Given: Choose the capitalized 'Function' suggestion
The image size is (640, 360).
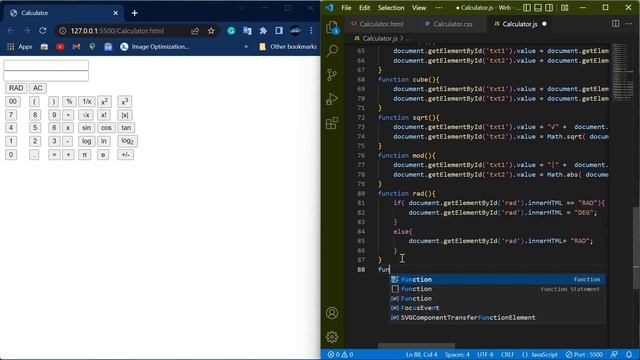Looking at the screenshot, I should pyautogui.click(x=498, y=298).
